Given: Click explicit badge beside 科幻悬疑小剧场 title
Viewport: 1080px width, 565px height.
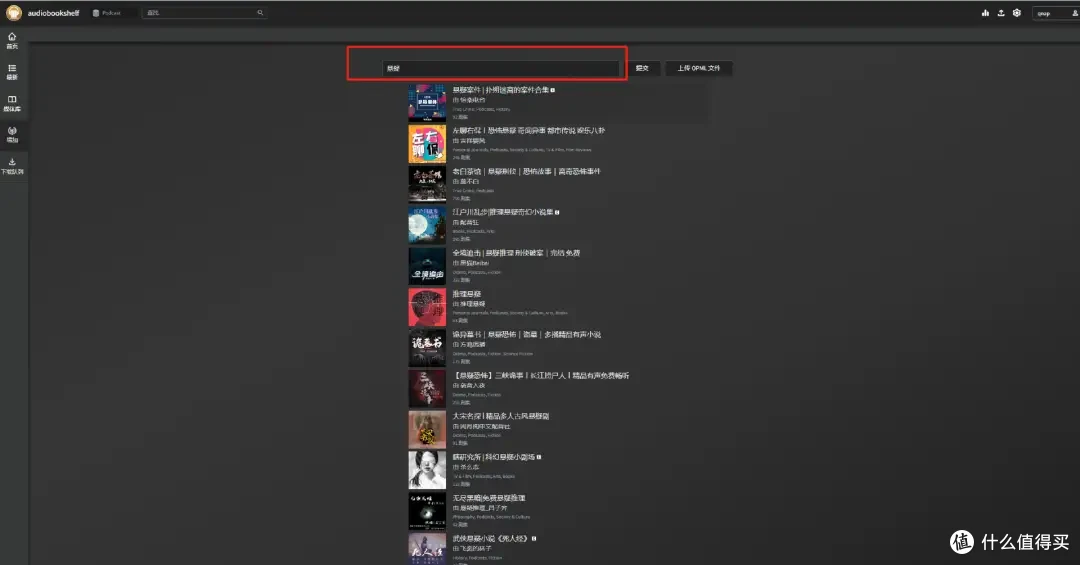Looking at the screenshot, I should point(539,457).
